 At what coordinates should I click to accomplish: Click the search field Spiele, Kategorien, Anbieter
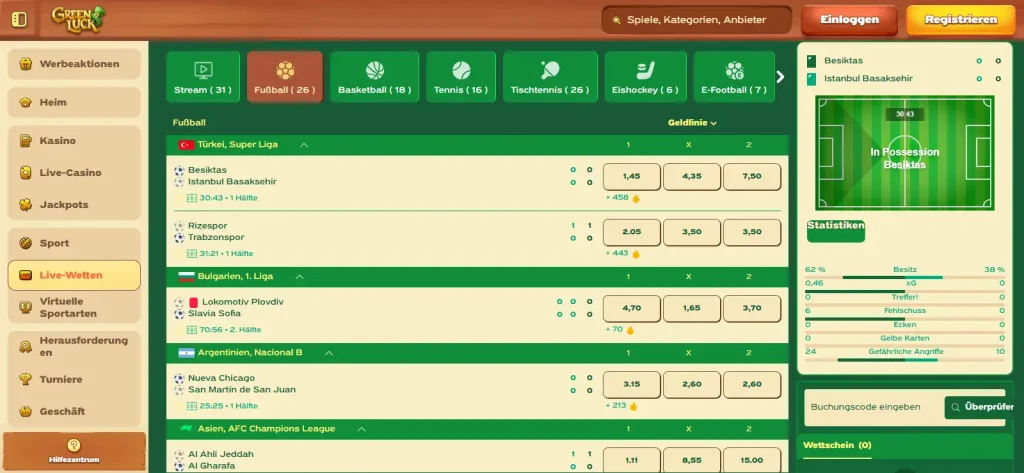point(696,20)
